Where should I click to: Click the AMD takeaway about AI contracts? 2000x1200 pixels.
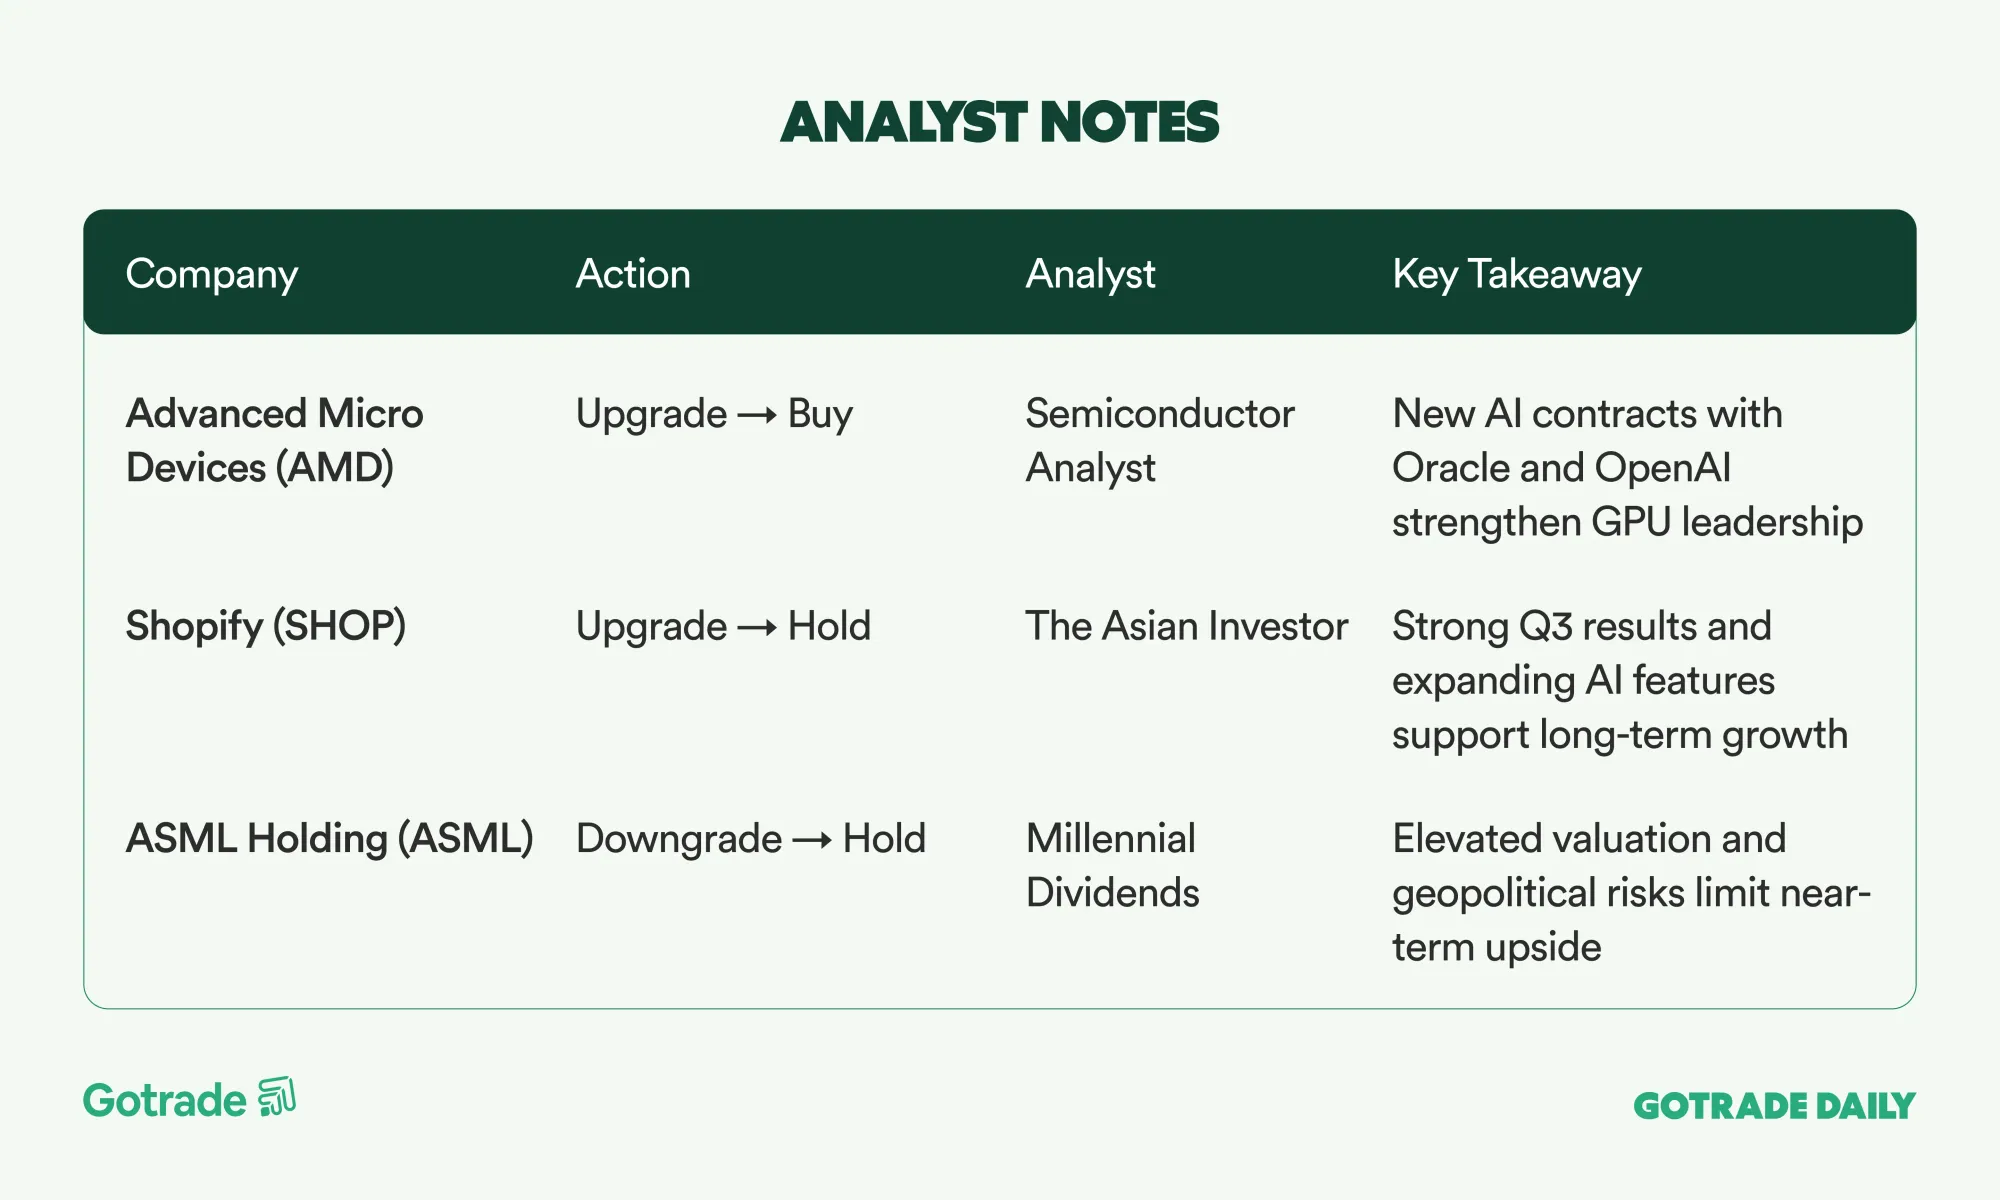(1627, 468)
